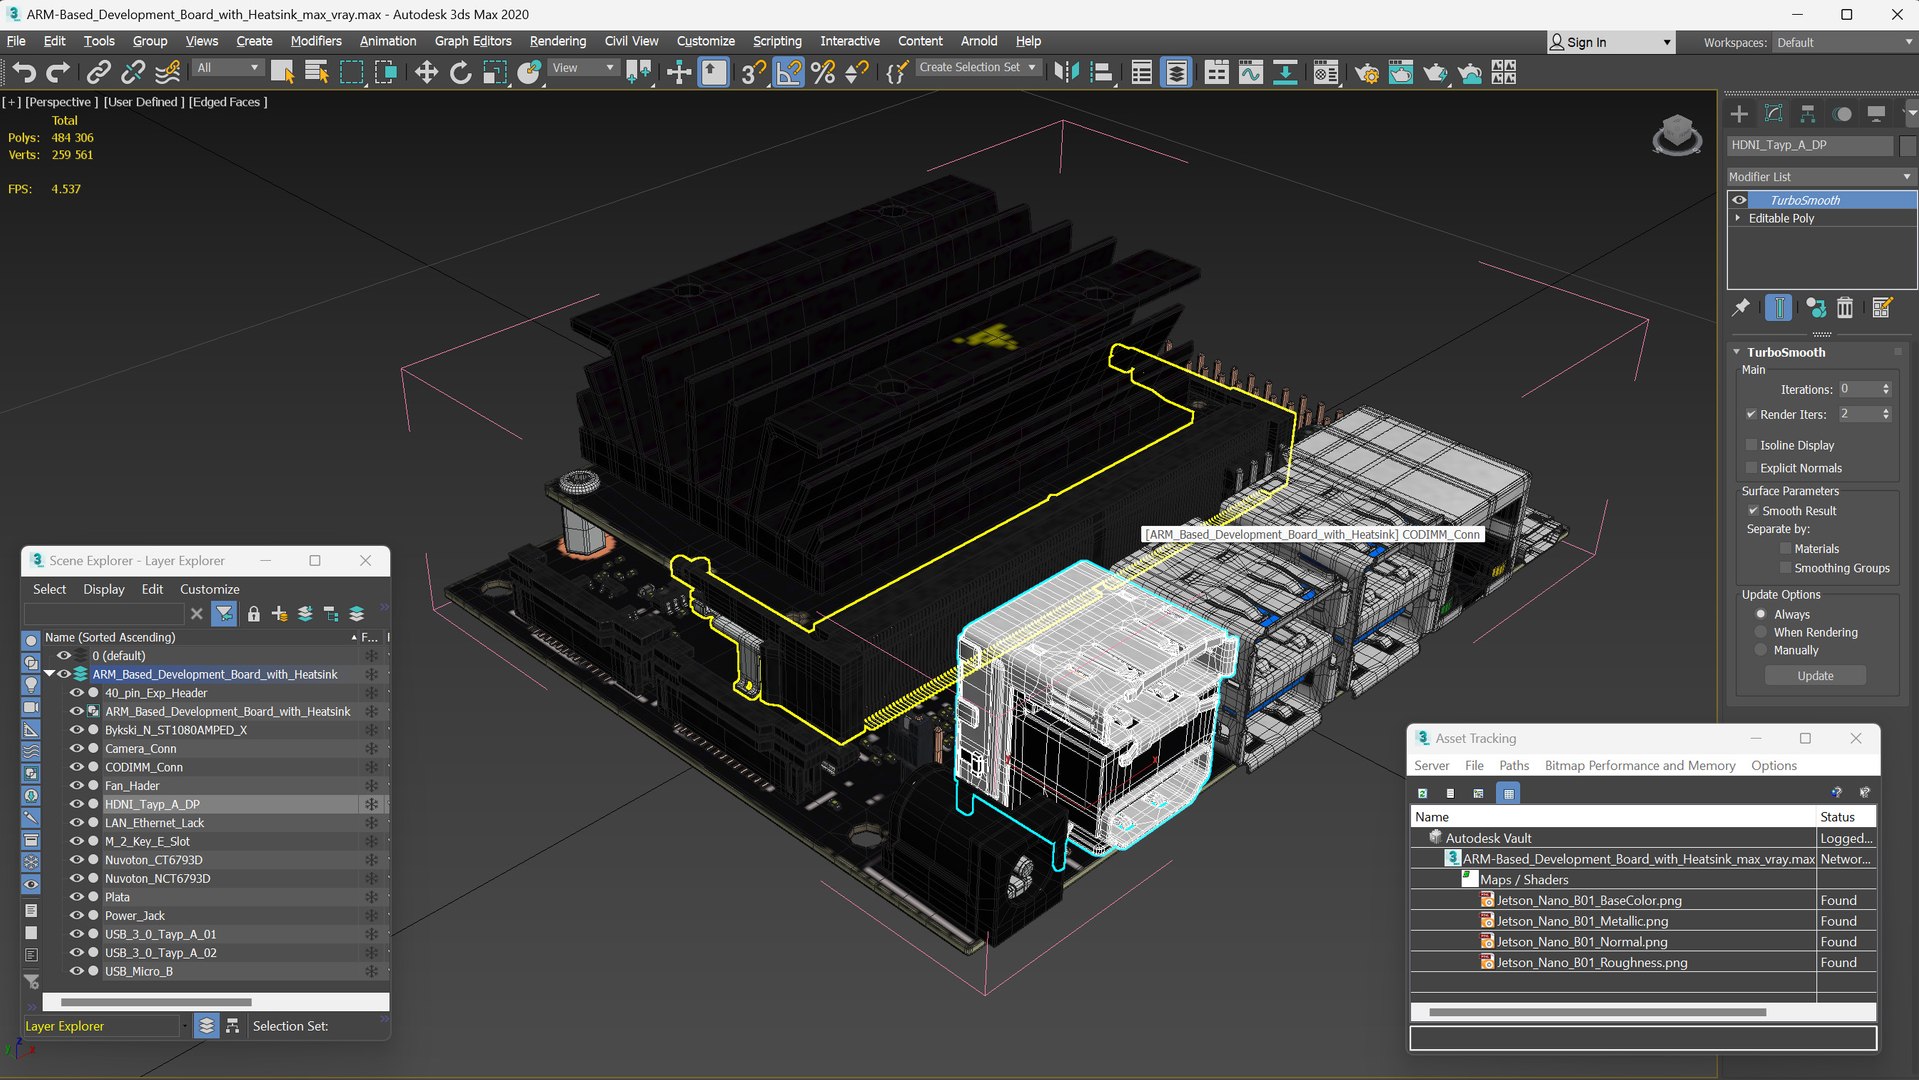Click the Redo arrow icon
1919x1080 pixels.
pos(58,72)
